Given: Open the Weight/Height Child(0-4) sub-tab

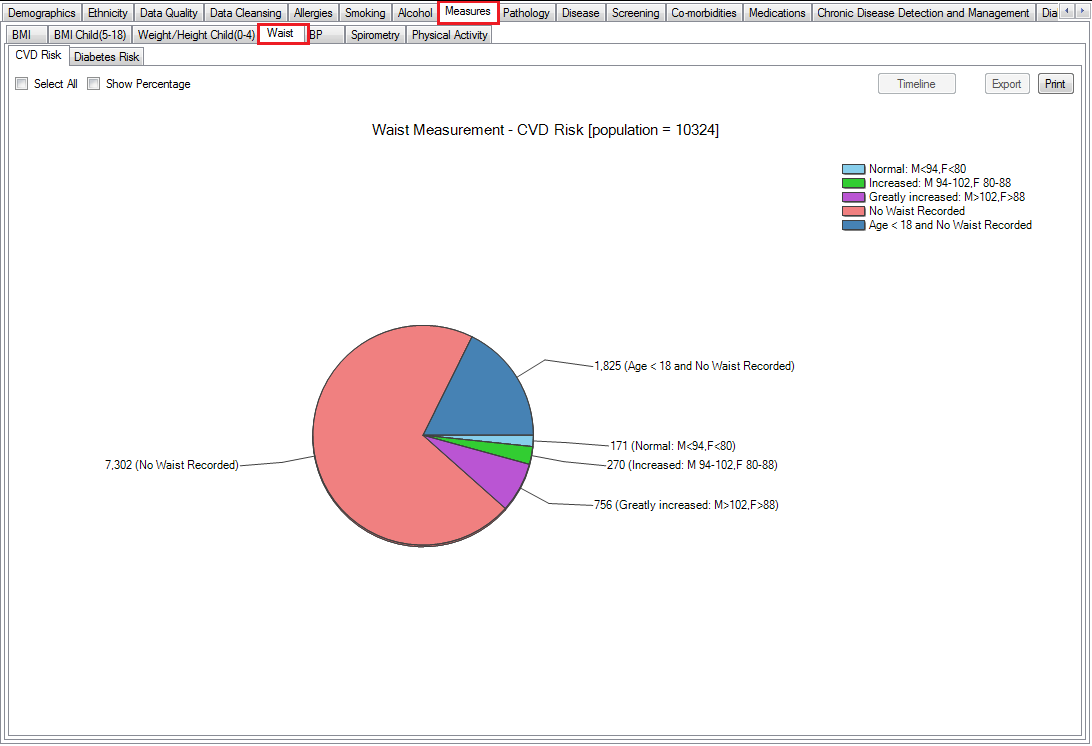Looking at the screenshot, I should [x=196, y=34].
